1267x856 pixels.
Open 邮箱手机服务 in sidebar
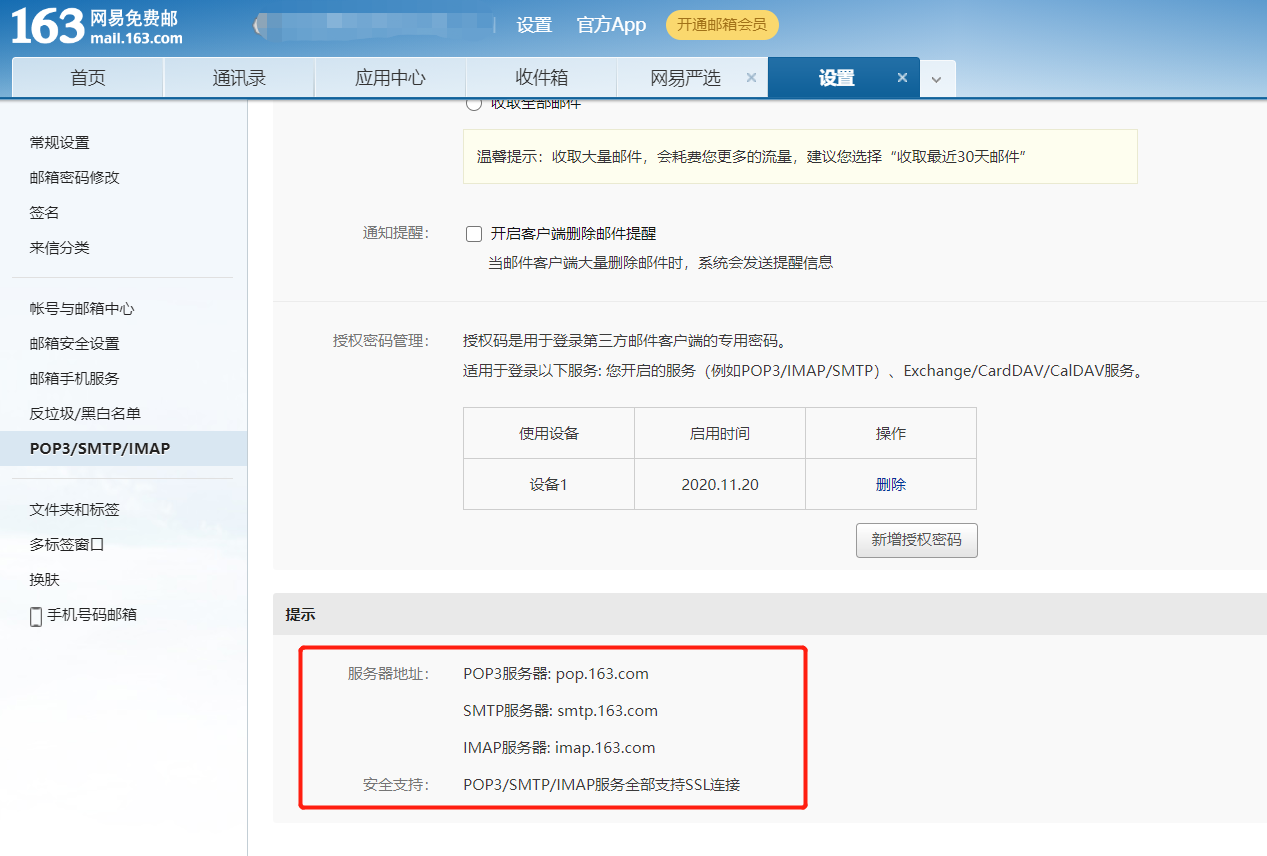pyautogui.click(x=75, y=379)
